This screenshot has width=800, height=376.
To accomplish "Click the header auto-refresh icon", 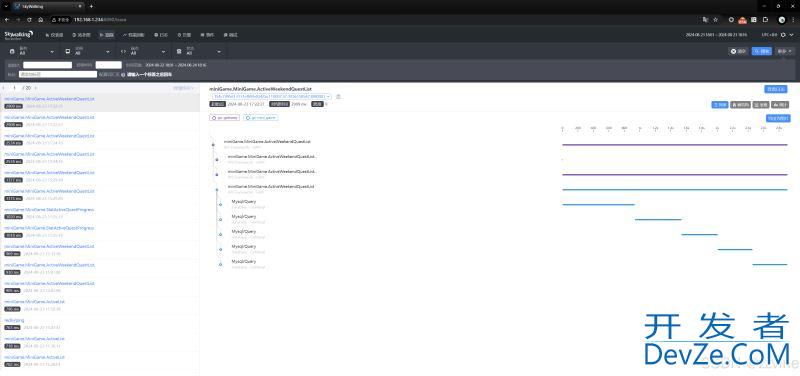I will pos(783,35).
